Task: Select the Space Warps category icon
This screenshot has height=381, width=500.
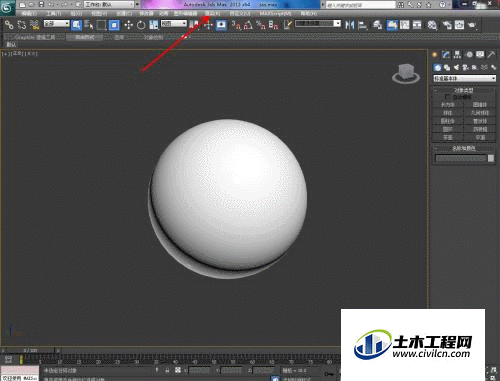Action: 484,68
